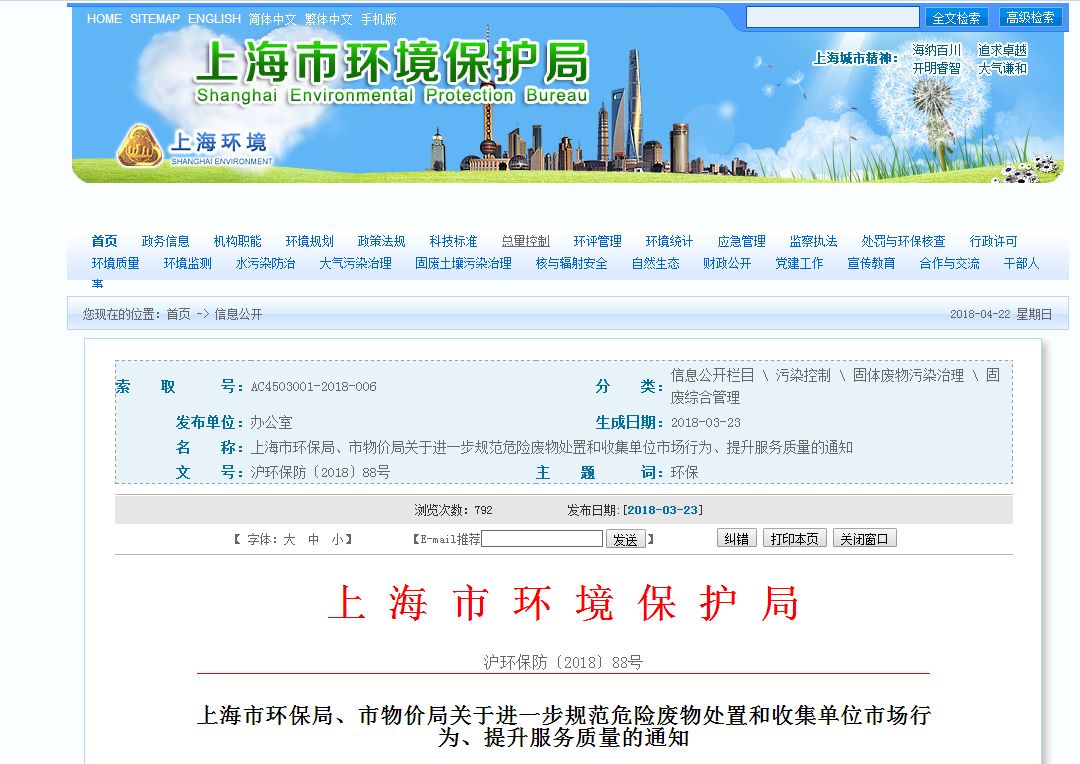Click the 发送 button
The height and width of the screenshot is (764, 1080).
[x=625, y=539]
